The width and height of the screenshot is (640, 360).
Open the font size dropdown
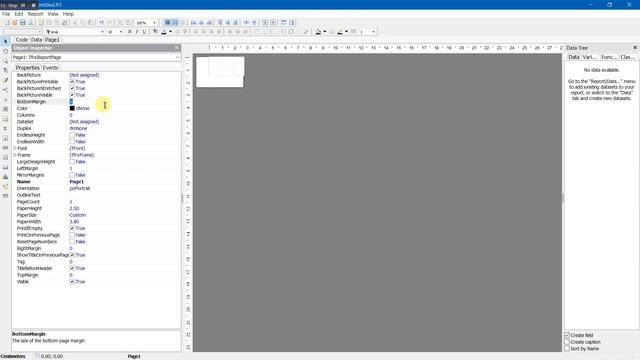(x=121, y=31)
